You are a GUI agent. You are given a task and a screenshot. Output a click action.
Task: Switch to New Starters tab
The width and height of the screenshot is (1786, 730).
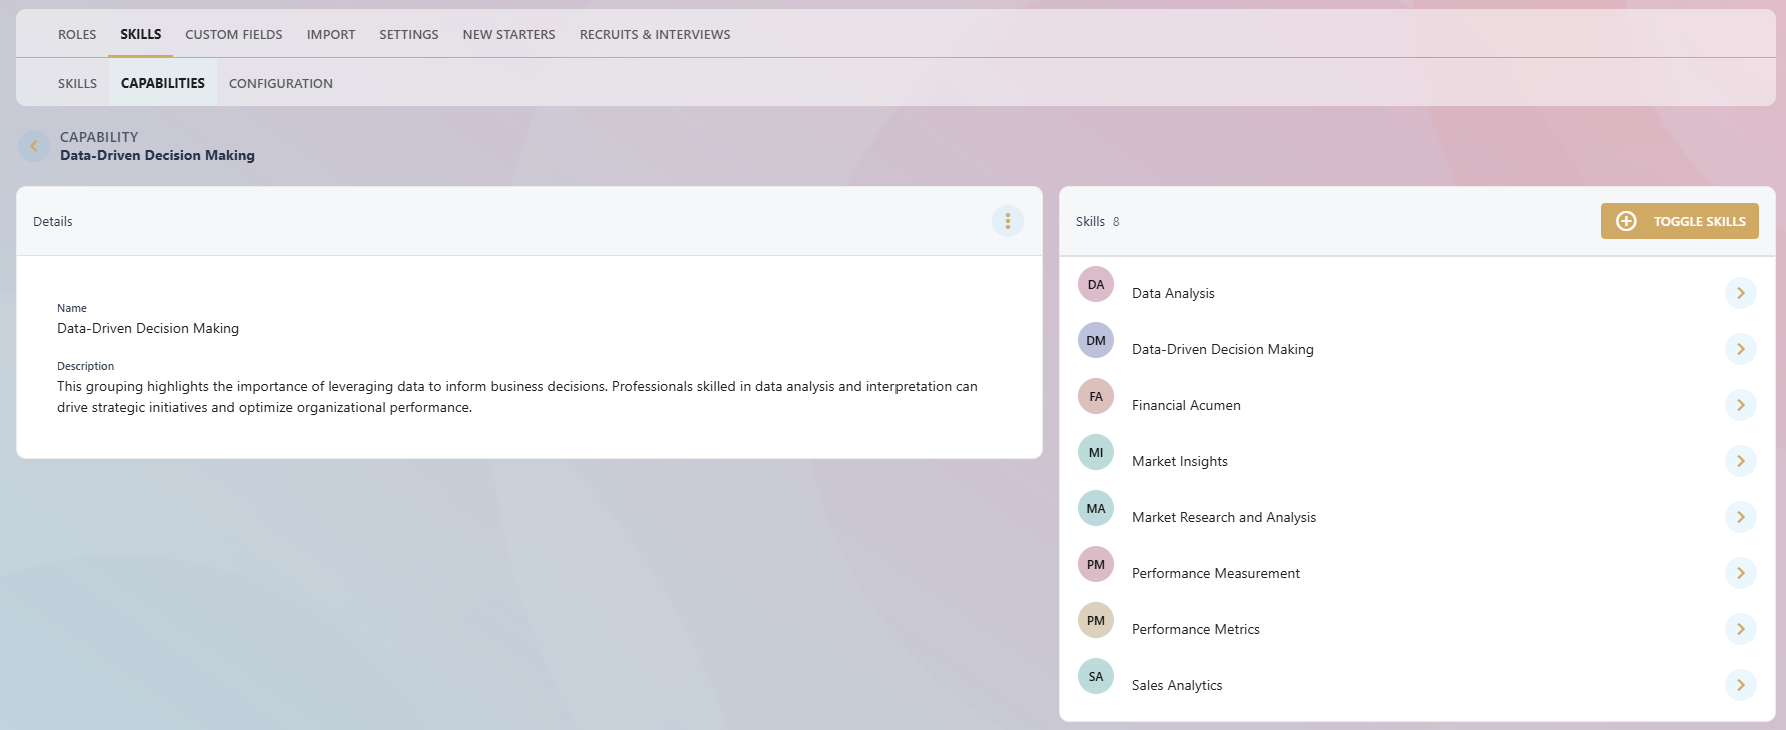(509, 34)
